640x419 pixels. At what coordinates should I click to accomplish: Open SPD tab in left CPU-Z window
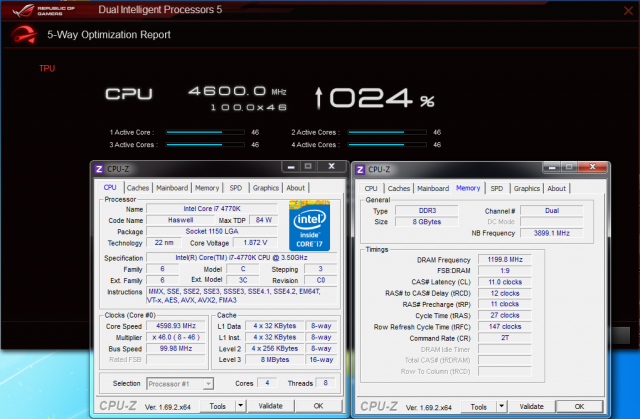[236, 188]
